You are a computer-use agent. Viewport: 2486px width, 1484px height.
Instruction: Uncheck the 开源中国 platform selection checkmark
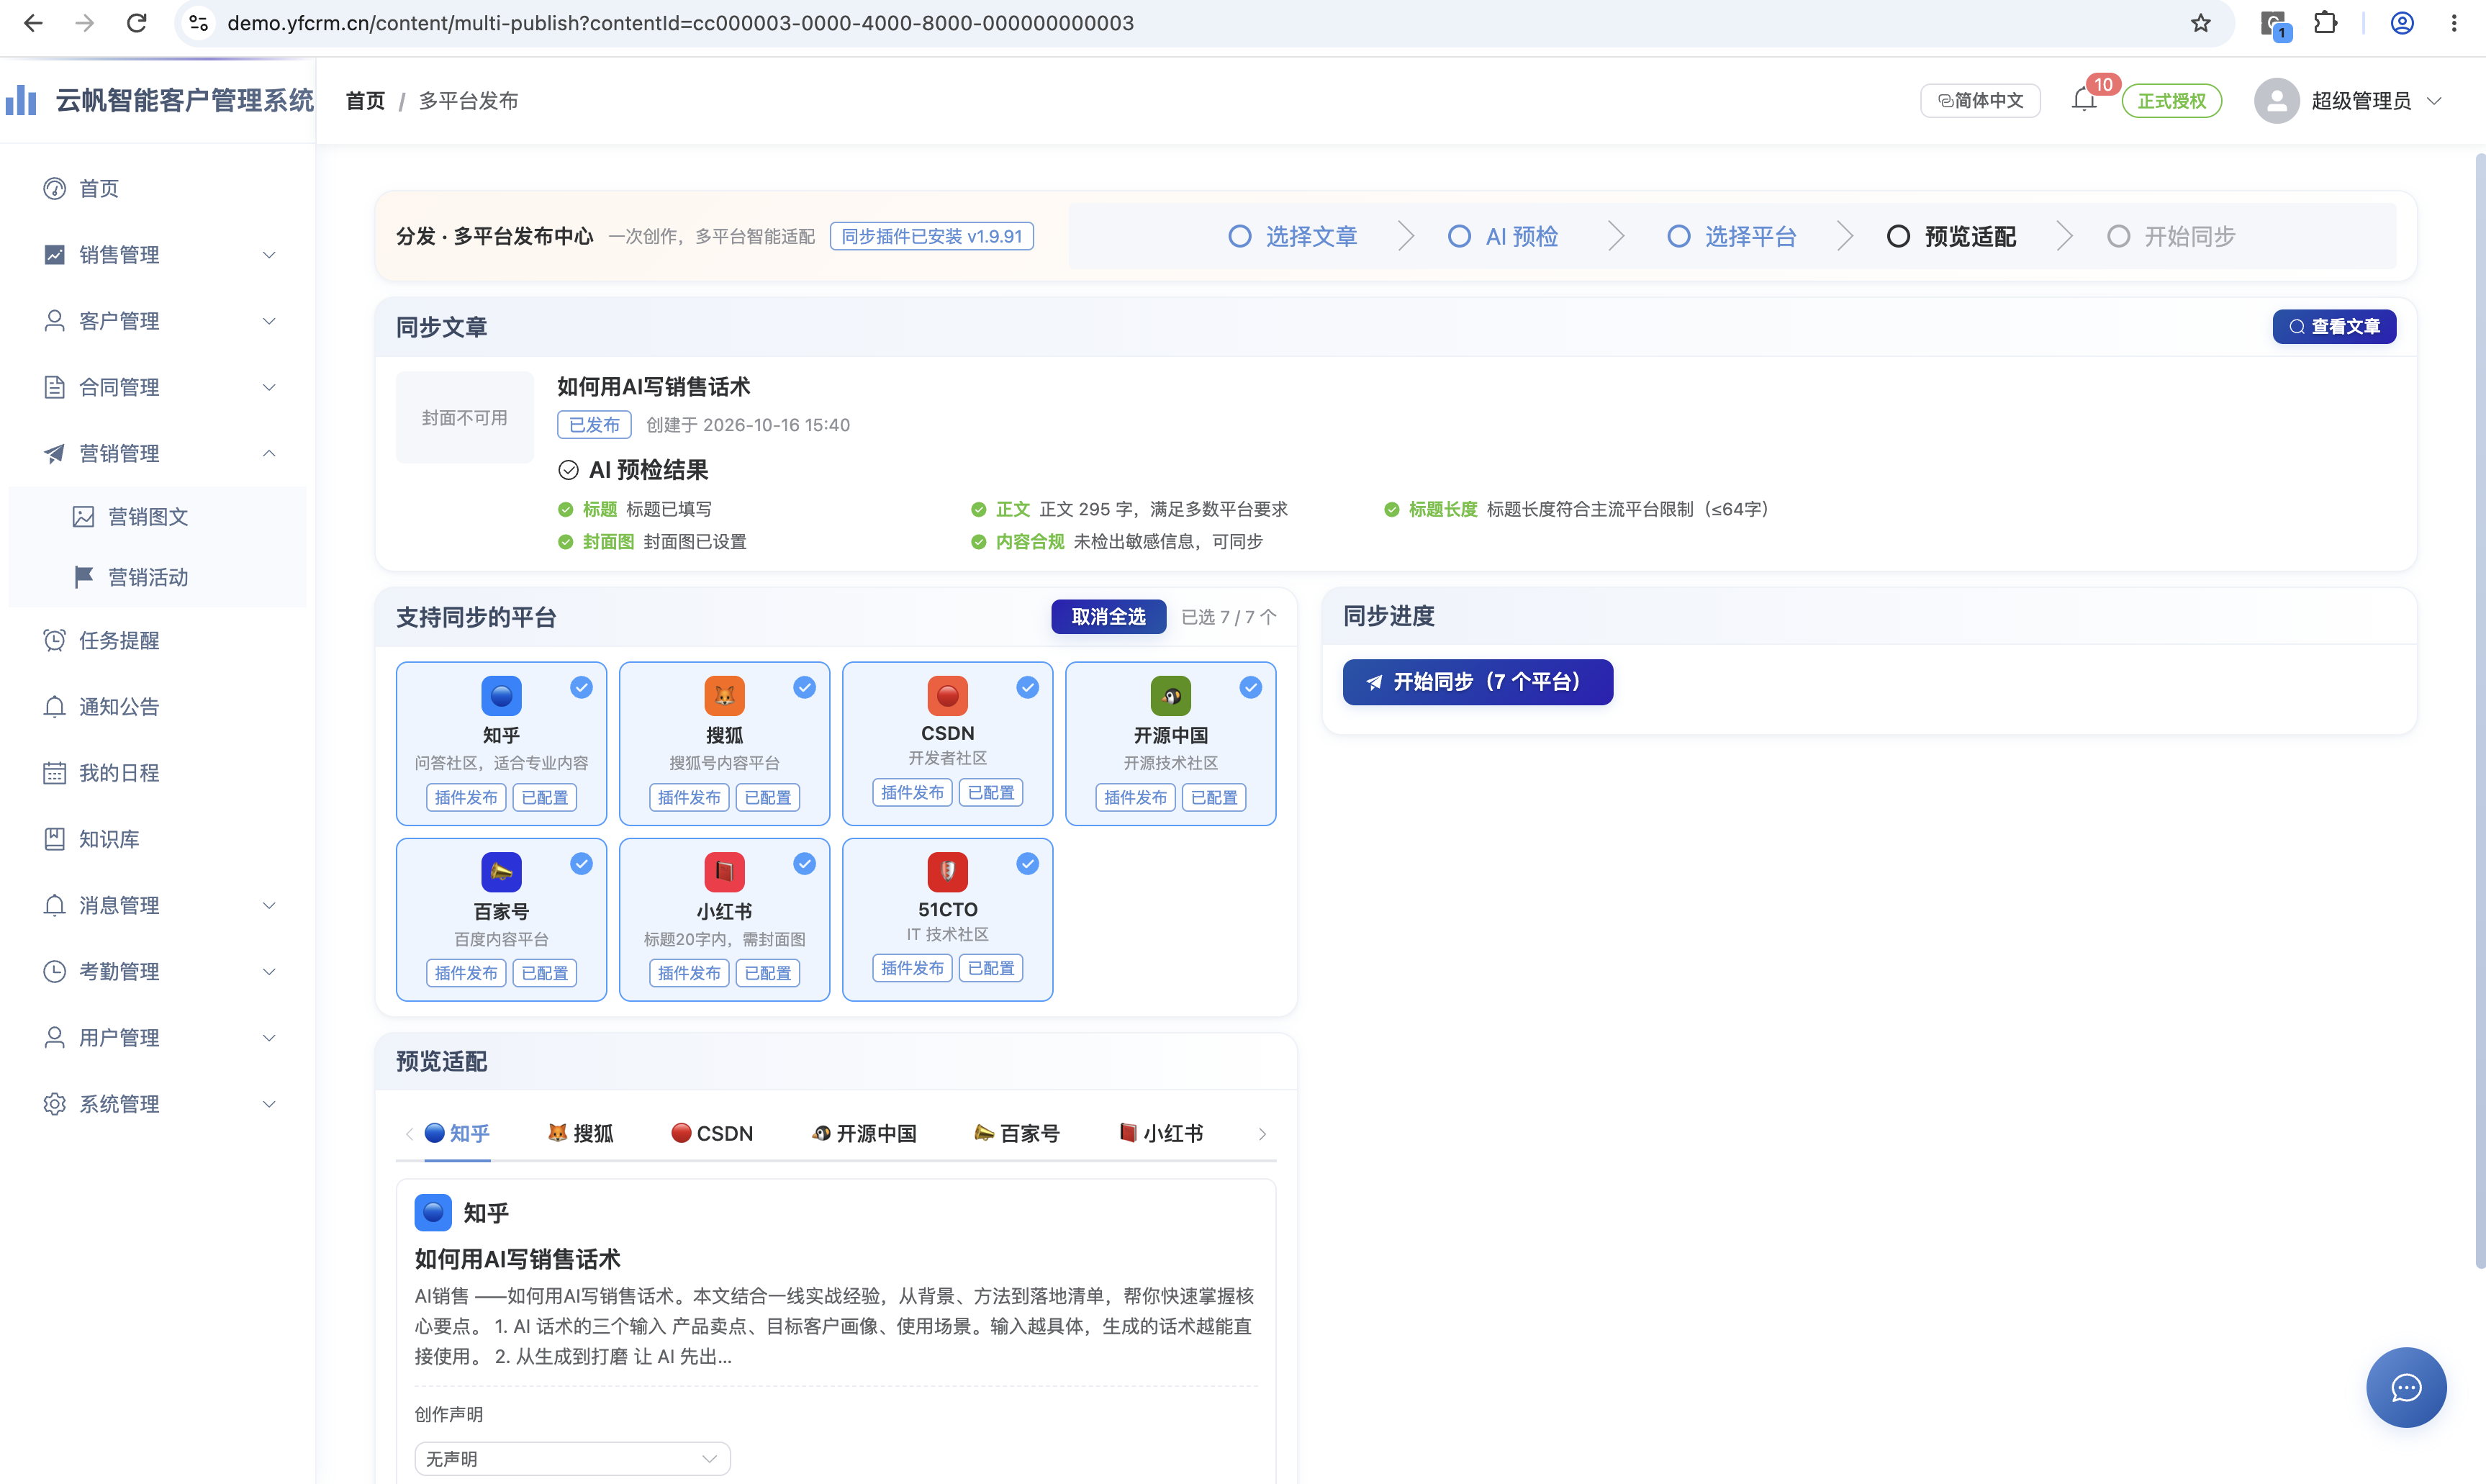coord(1250,687)
